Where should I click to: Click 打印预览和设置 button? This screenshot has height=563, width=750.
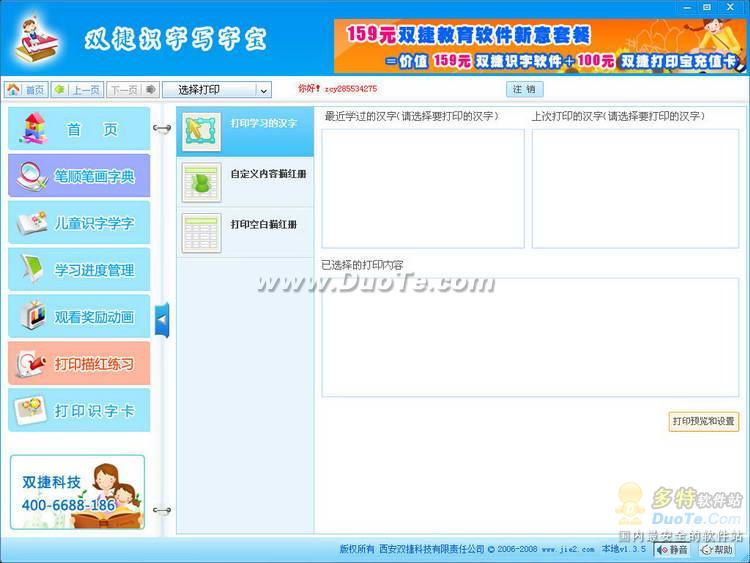tap(704, 421)
